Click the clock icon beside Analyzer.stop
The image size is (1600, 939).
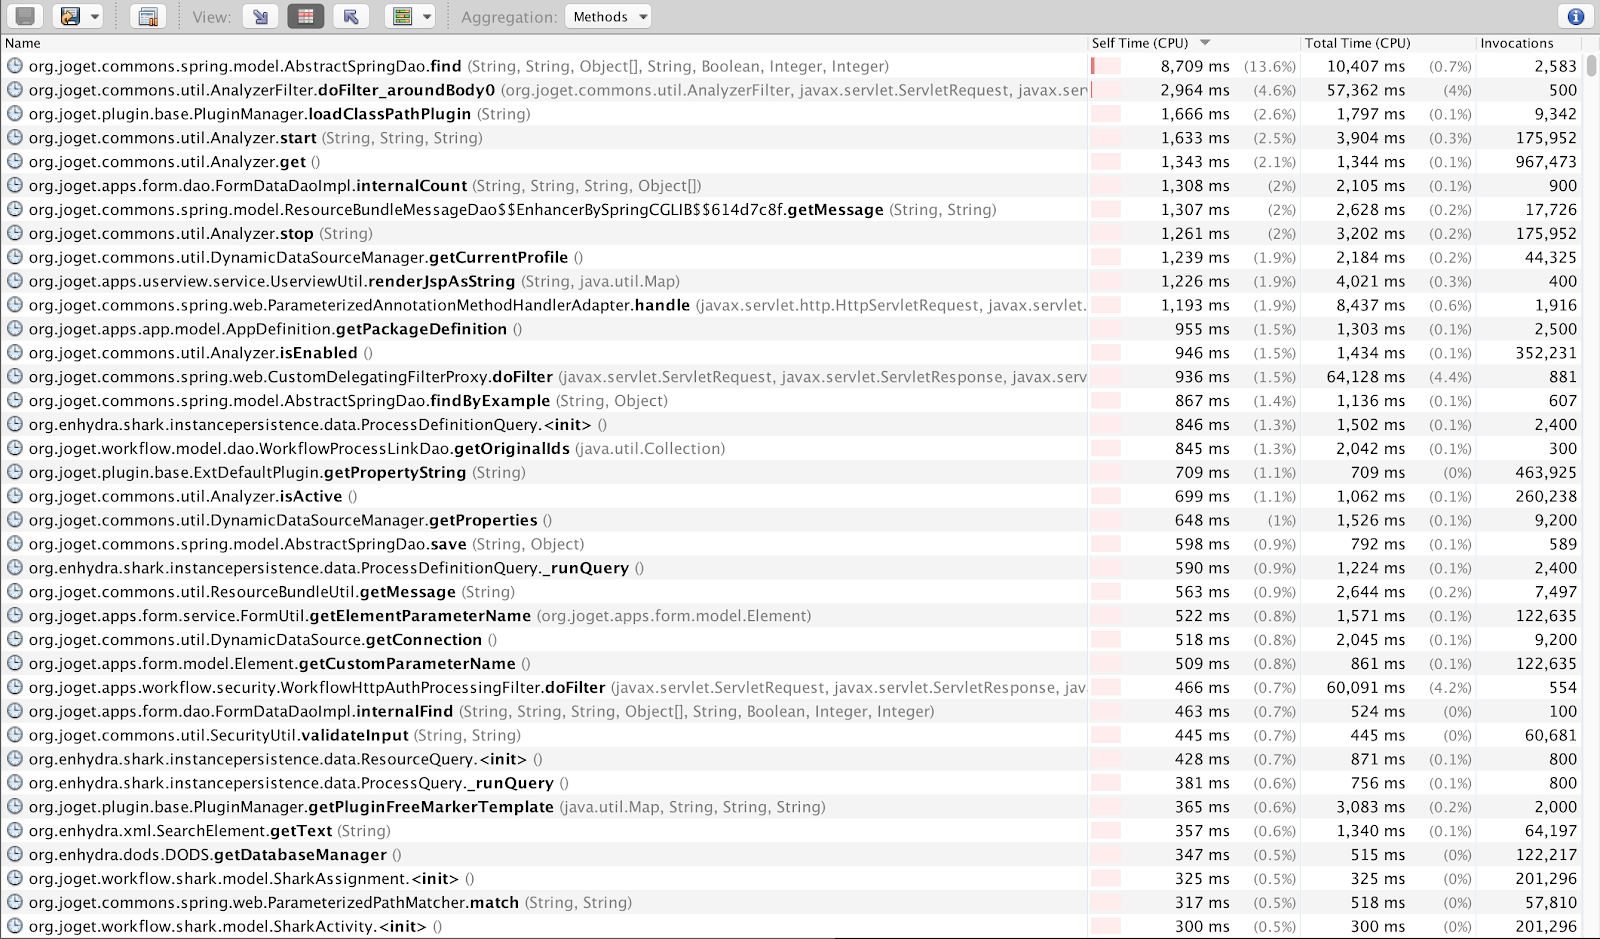[15, 233]
